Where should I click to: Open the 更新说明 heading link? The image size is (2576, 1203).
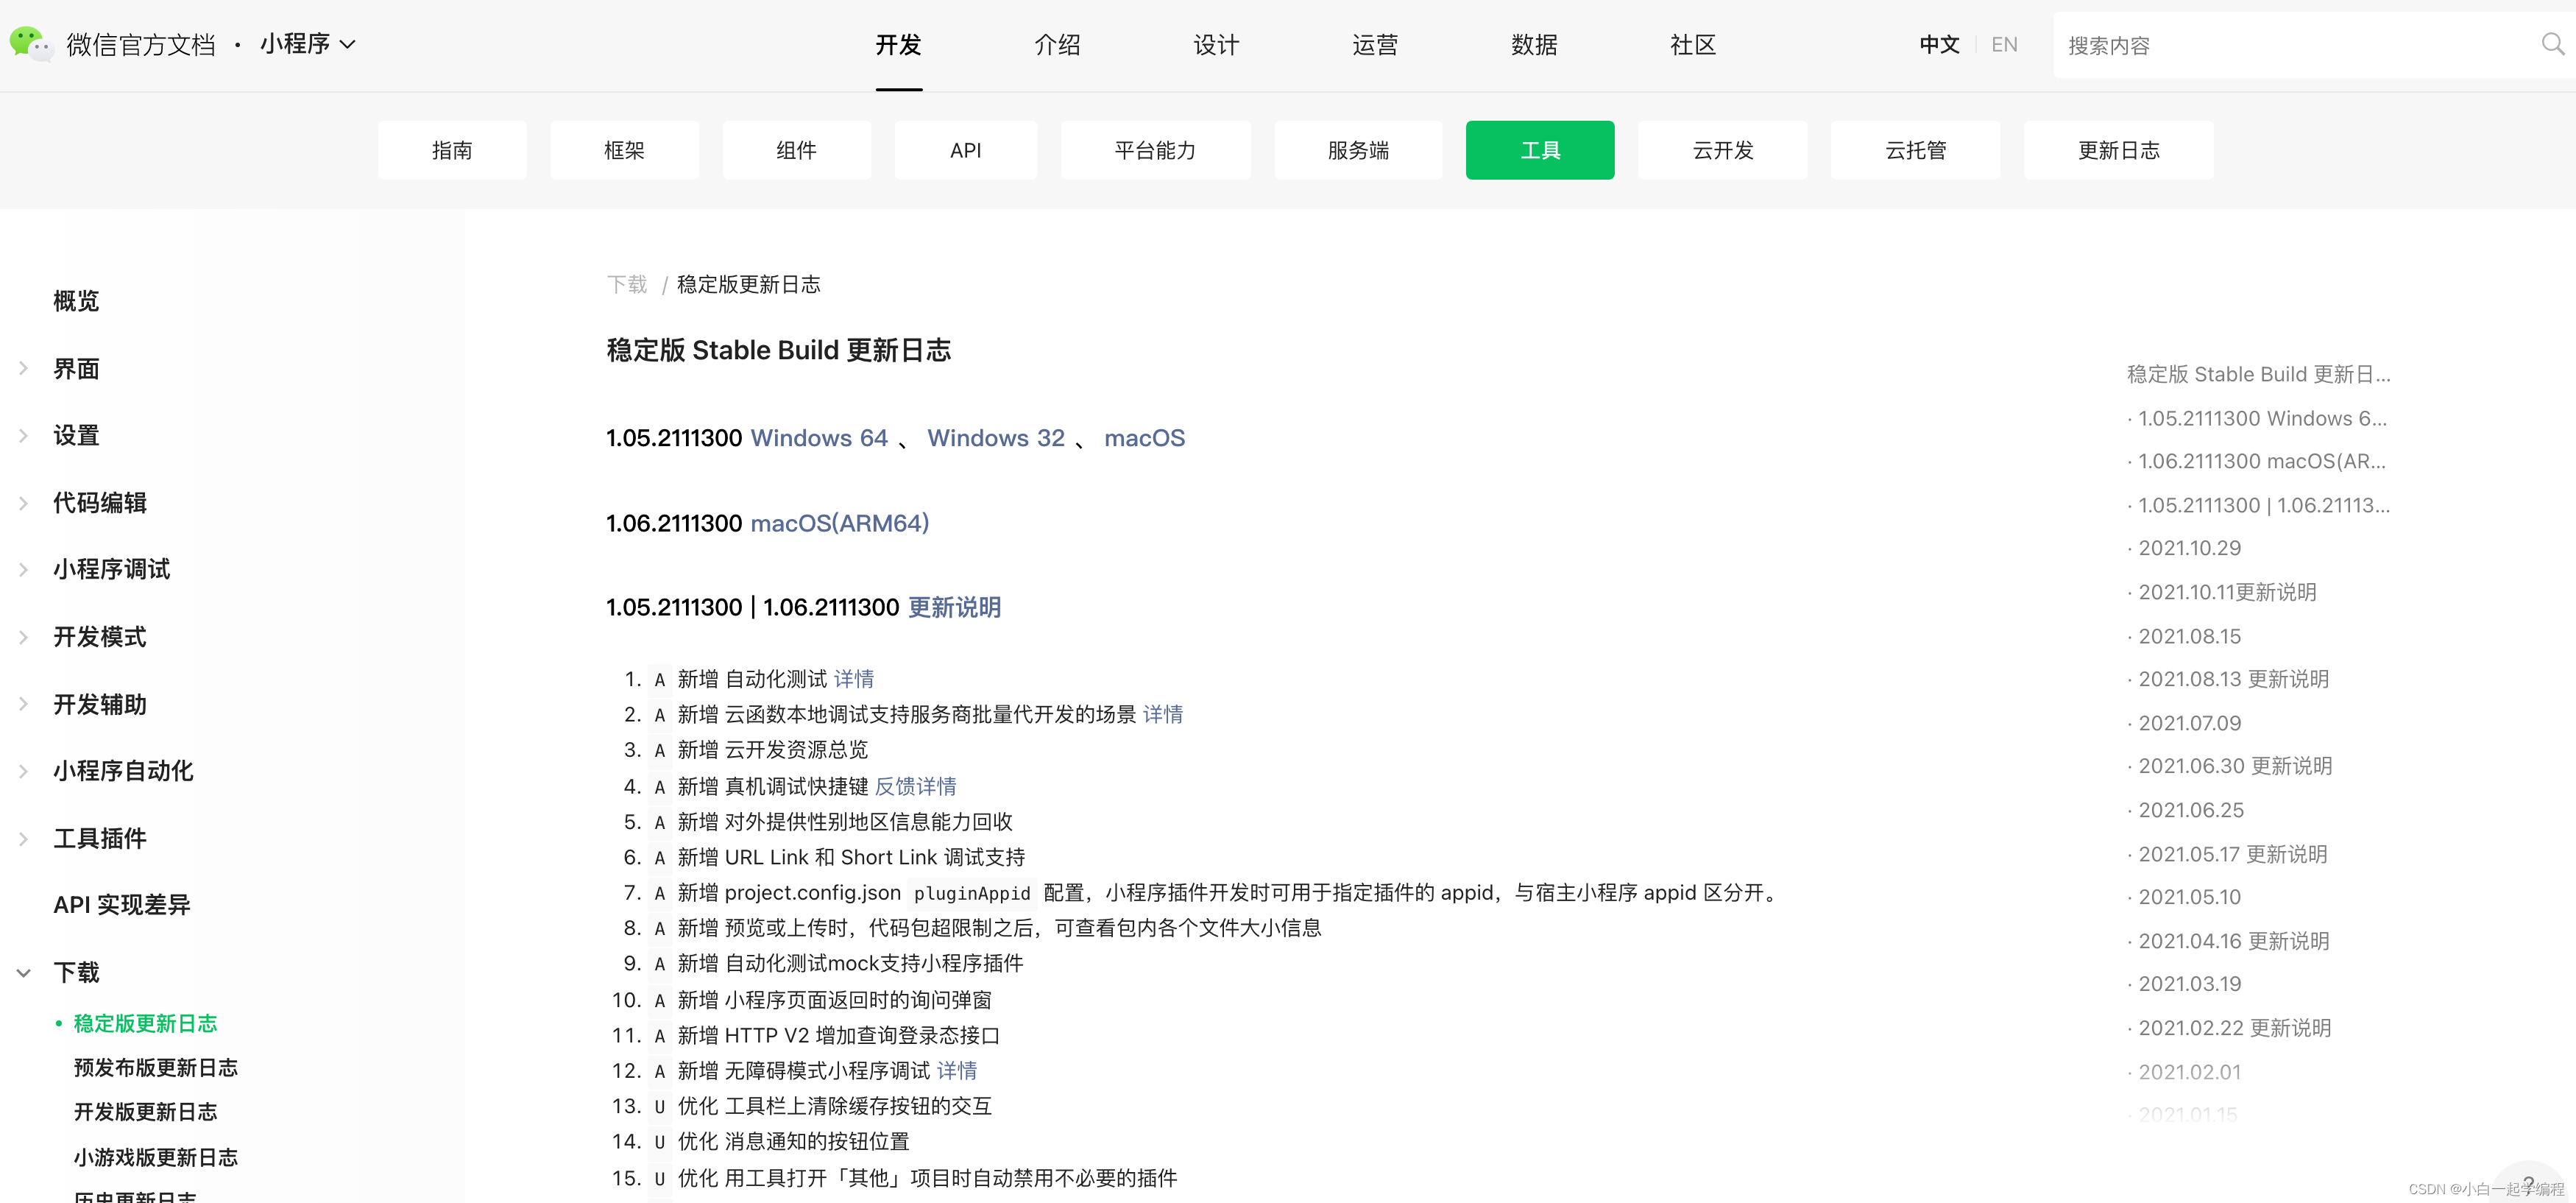click(x=954, y=607)
